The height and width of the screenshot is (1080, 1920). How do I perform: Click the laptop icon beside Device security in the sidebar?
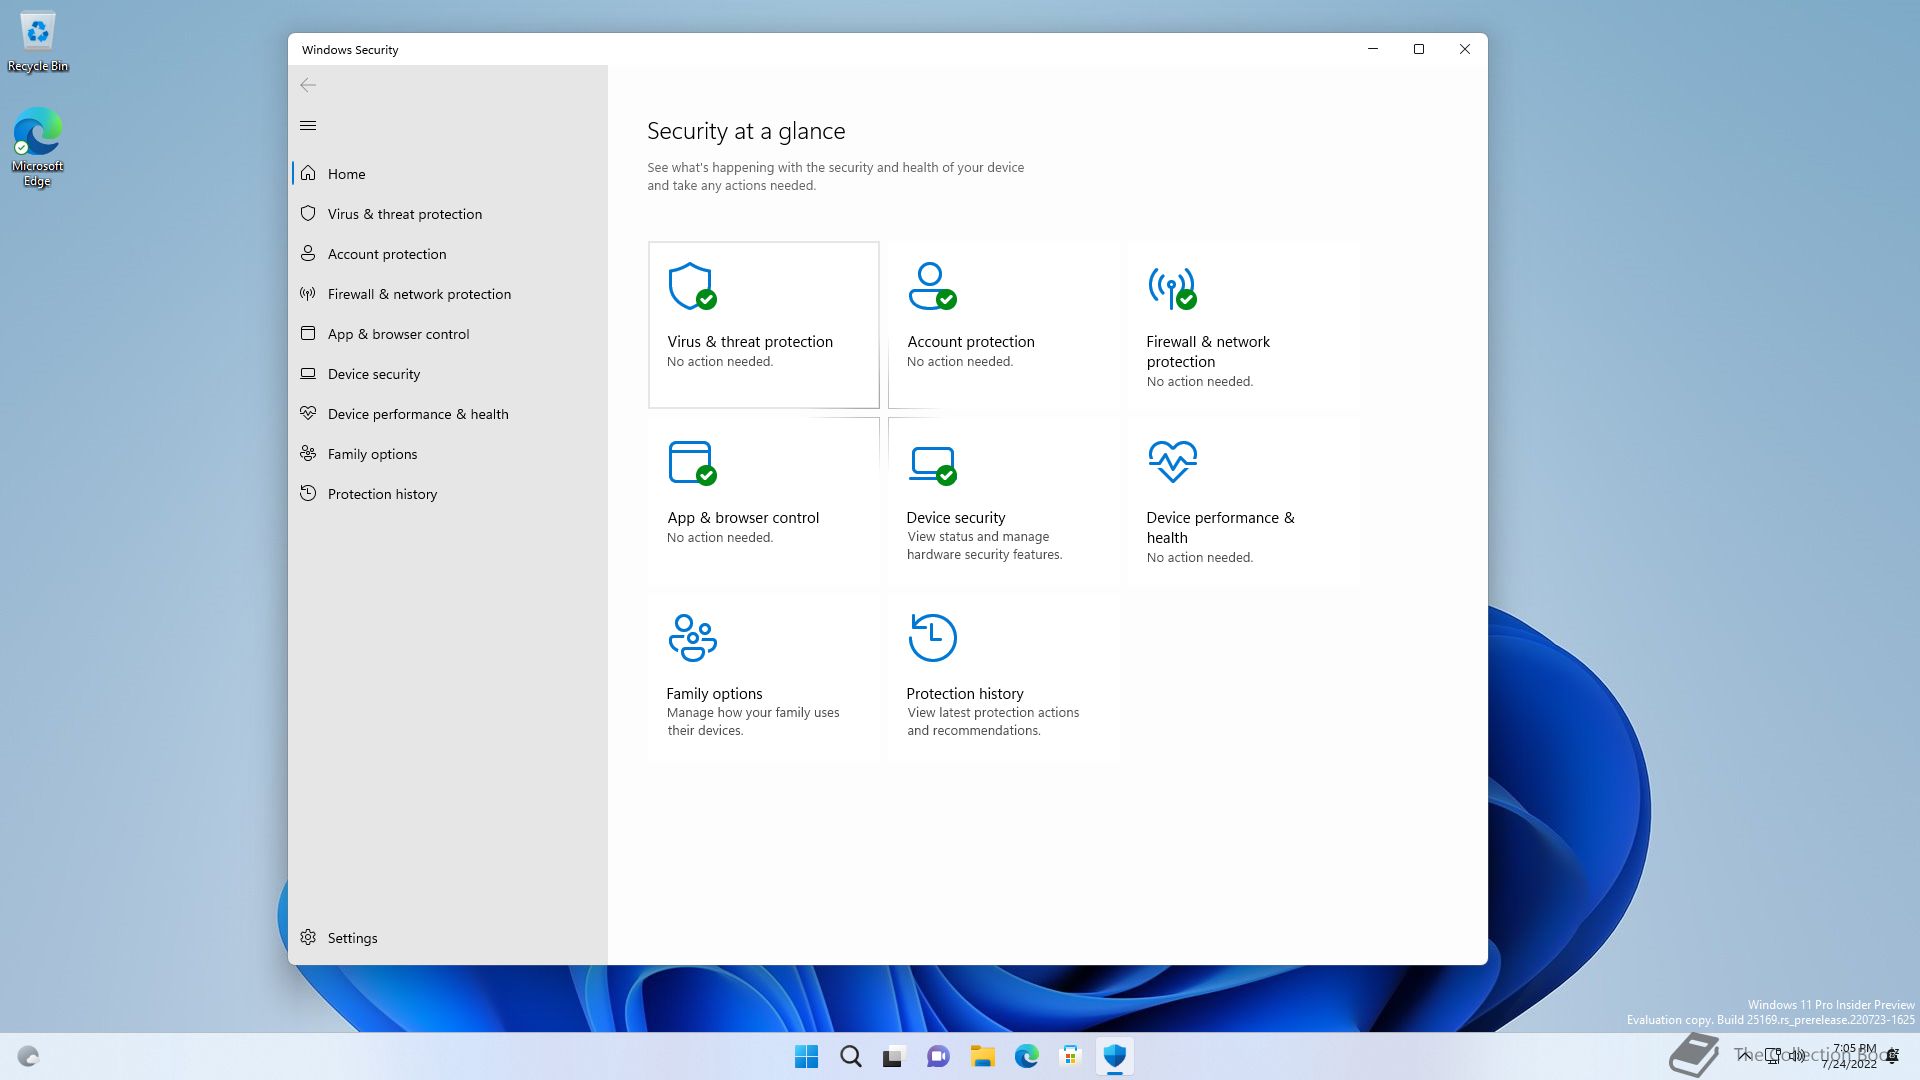[x=308, y=373]
